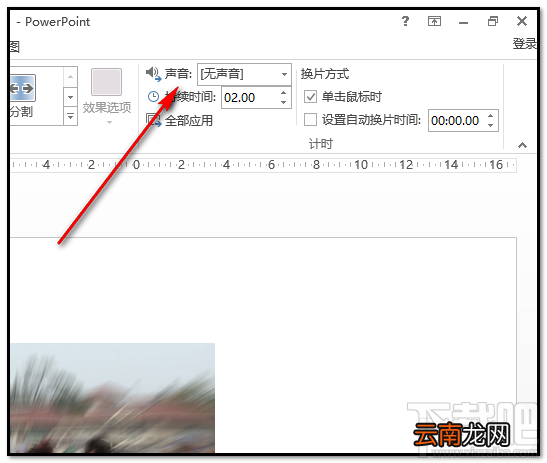Close the PowerPoint window

522,21
